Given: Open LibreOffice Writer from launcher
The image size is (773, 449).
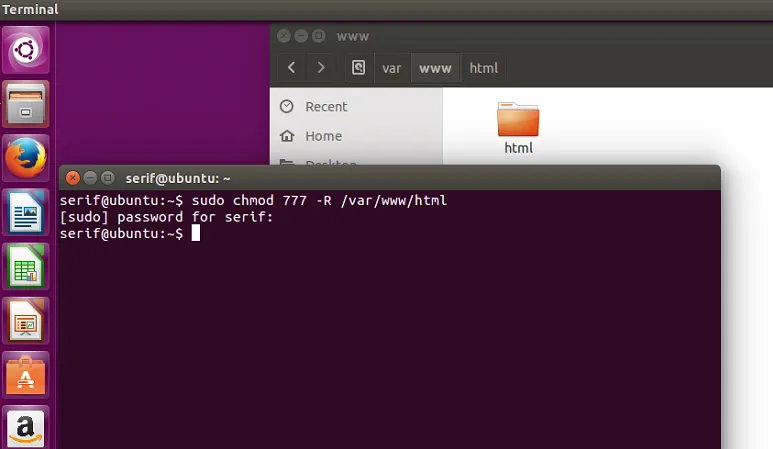Looking at the screenshot, I should tap(26, 212).
